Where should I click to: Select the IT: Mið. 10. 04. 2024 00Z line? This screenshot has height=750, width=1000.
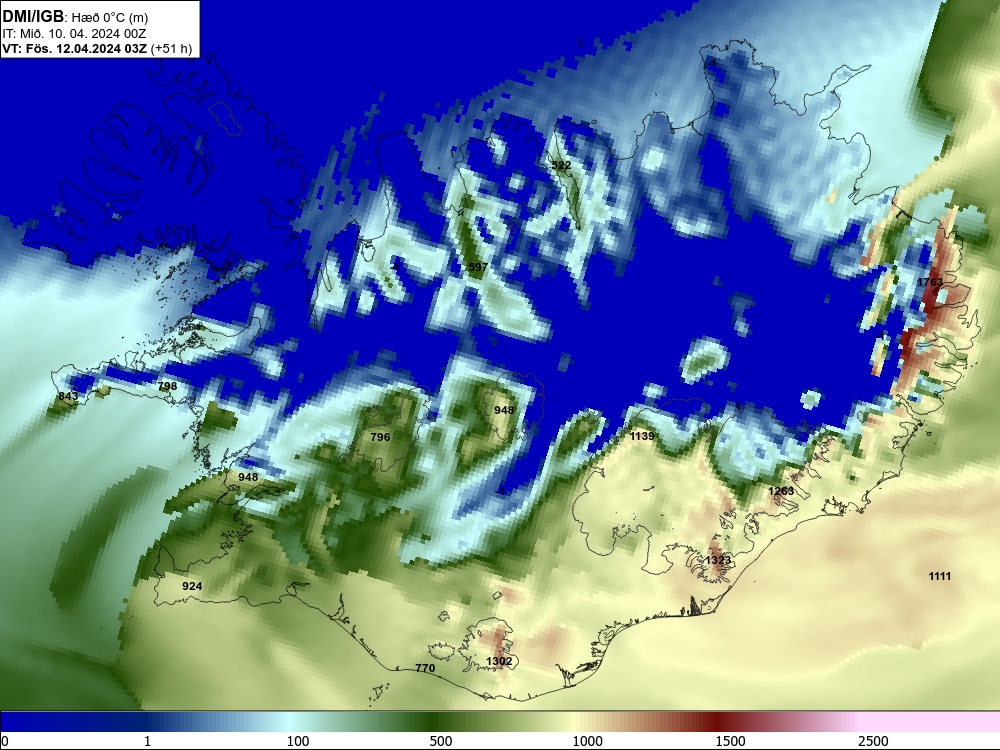point(75,33)
